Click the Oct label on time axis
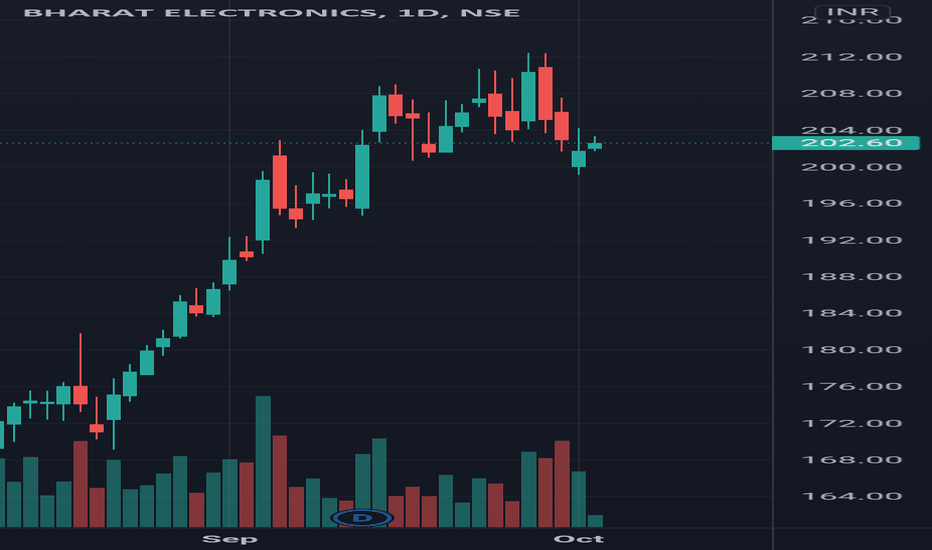Screen dimensions: 932x550 pyautogui.click(x=579, y=539)
